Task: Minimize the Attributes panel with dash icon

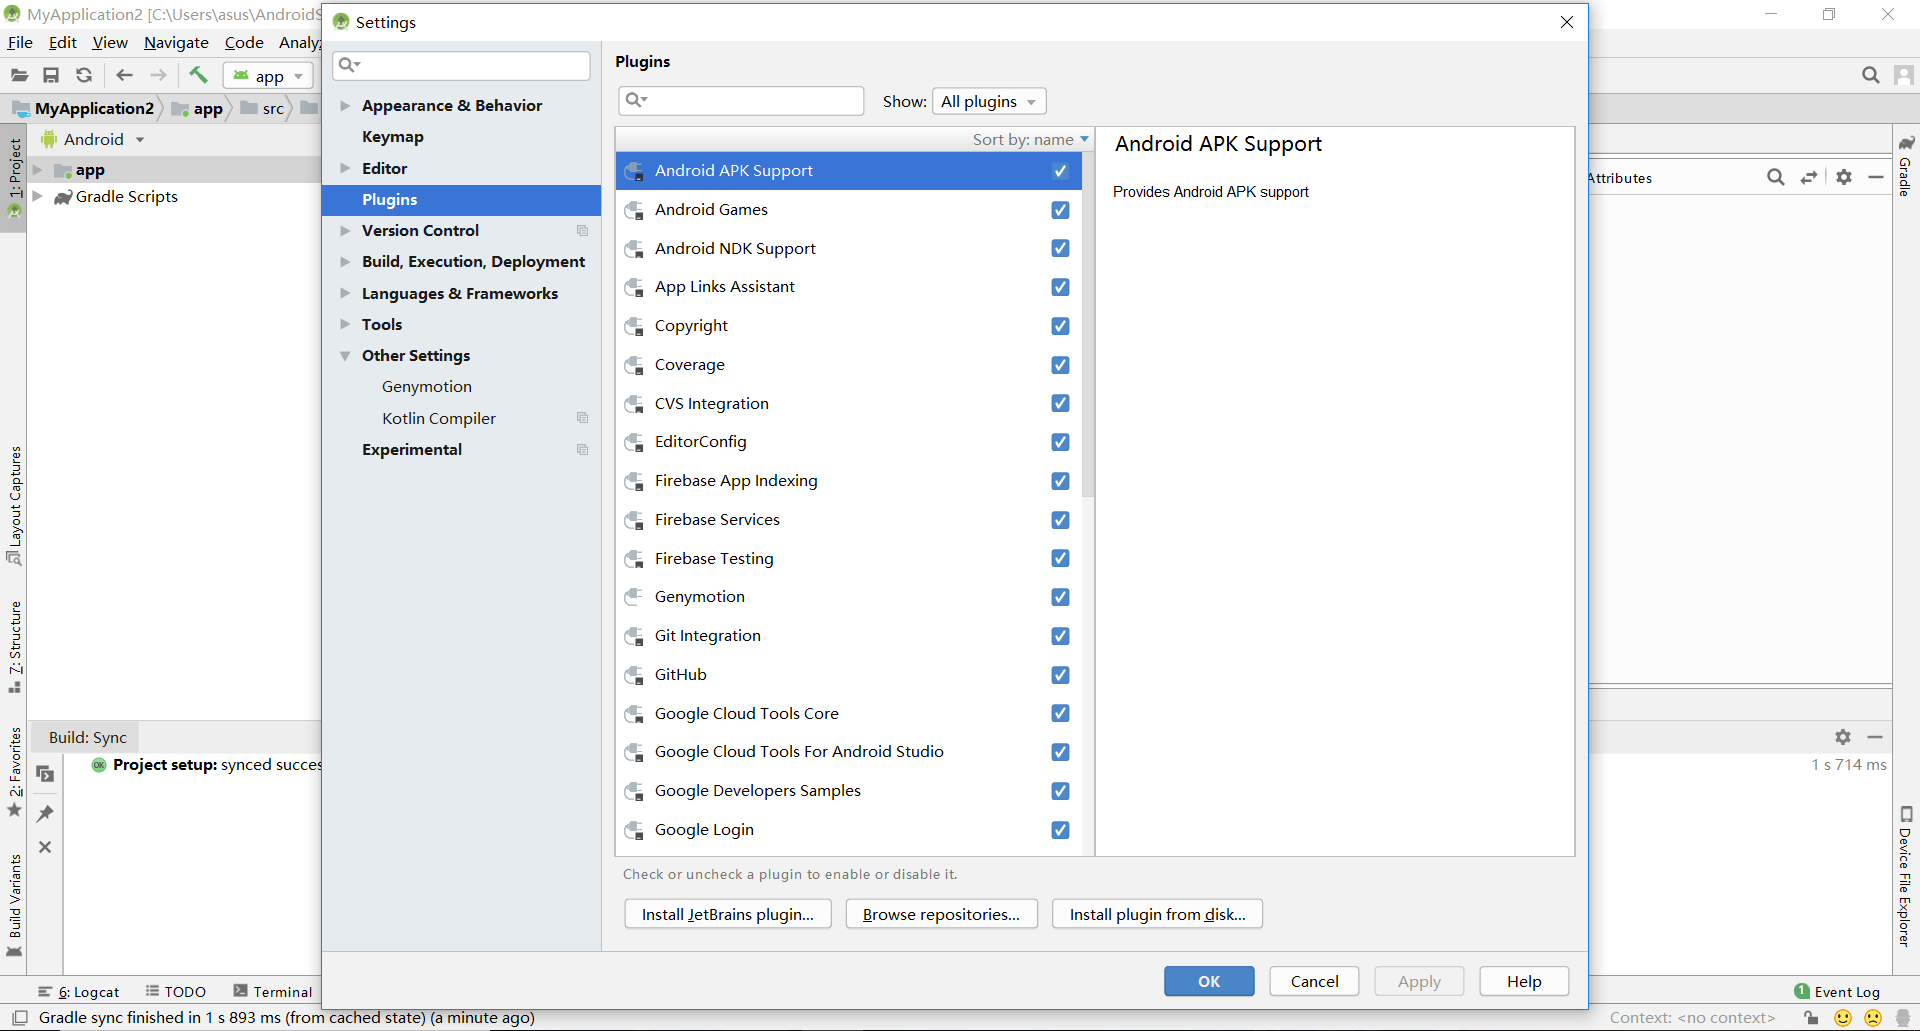Action: (1876, 177)
